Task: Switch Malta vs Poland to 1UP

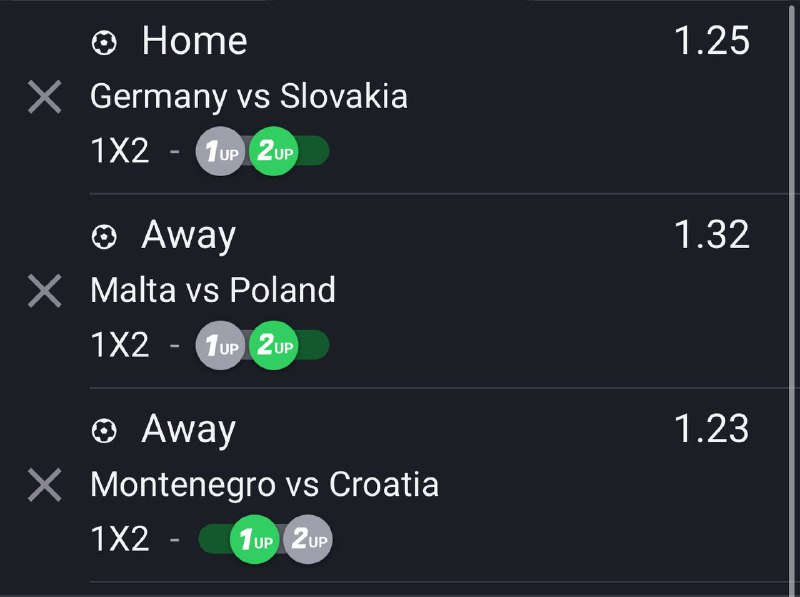Action: point(220,346)
